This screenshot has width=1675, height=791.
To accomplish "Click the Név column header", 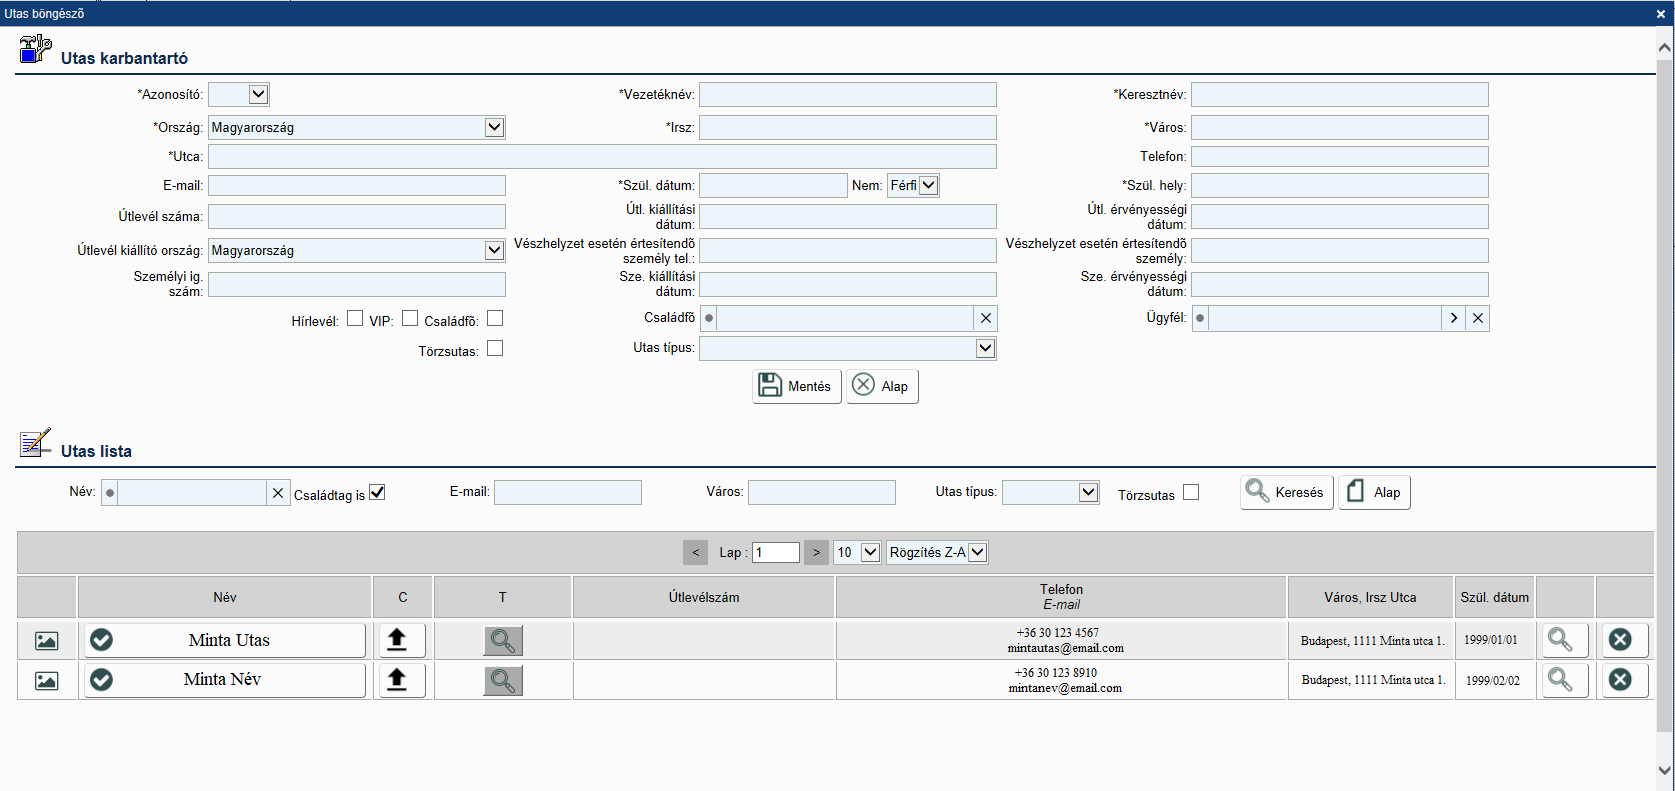I will (225, 597).
